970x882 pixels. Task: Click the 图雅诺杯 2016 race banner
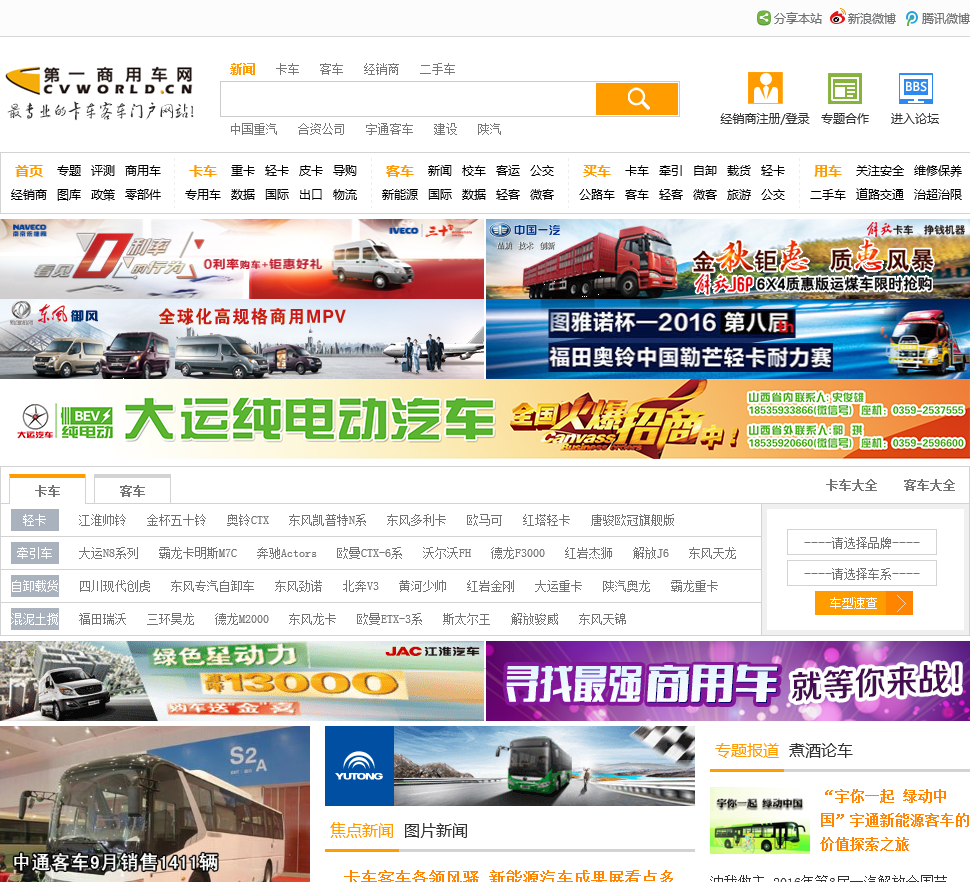tap(728, 339)
